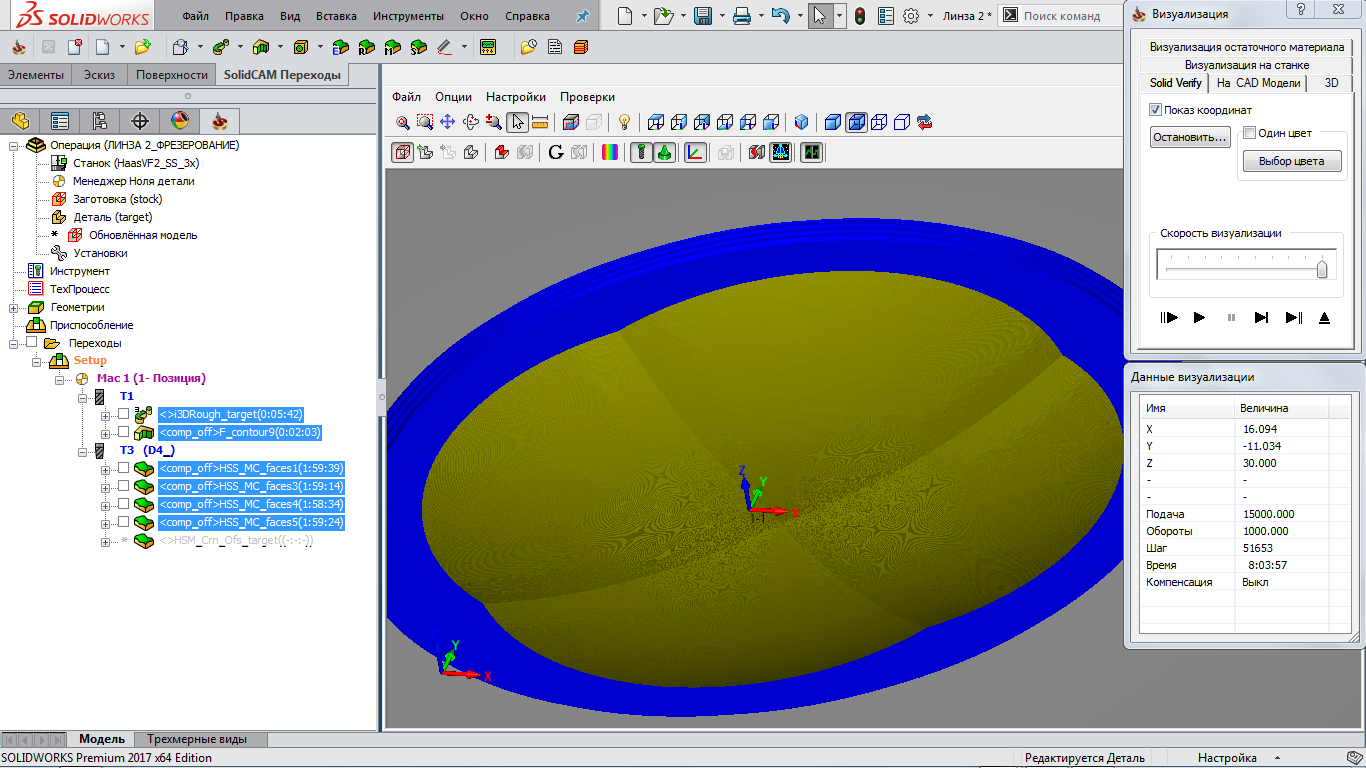
Task: Open the dropdown arrow beside Save icon
Action: pyautogui.click(x=720, y=16)
